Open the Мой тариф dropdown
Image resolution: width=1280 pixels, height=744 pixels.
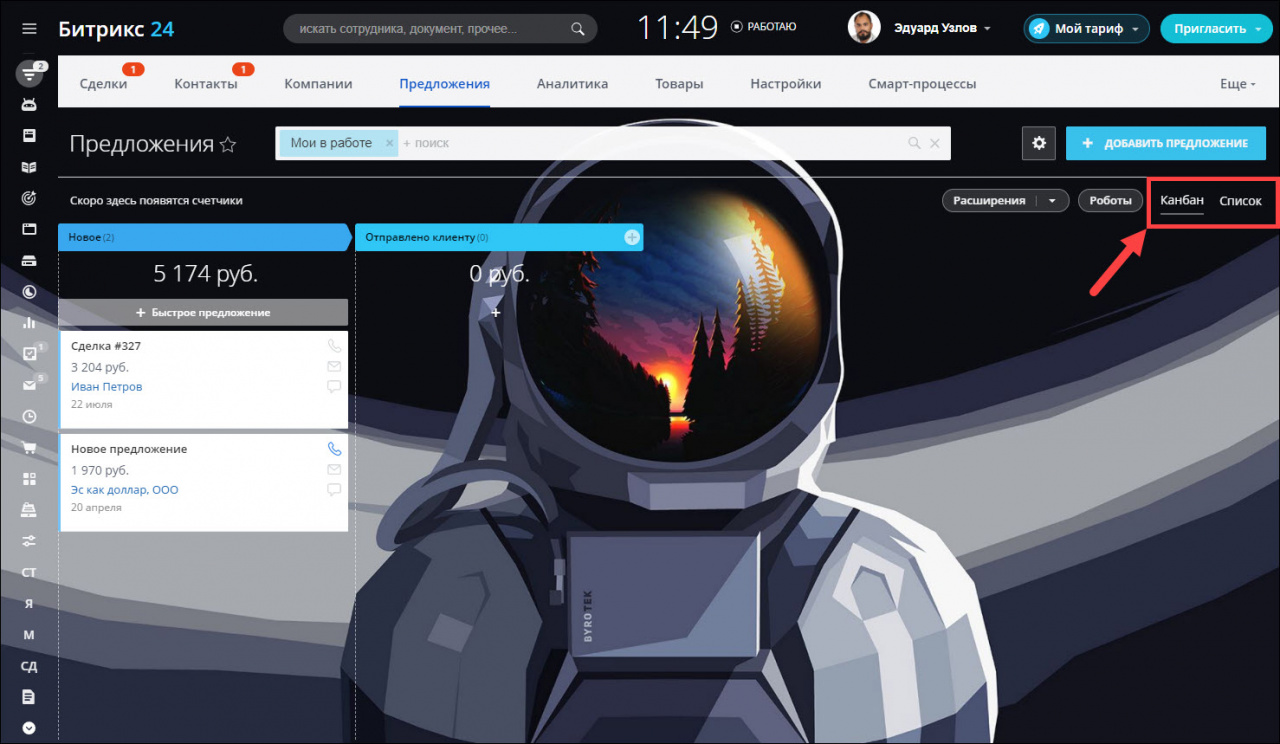(1086, 28)
